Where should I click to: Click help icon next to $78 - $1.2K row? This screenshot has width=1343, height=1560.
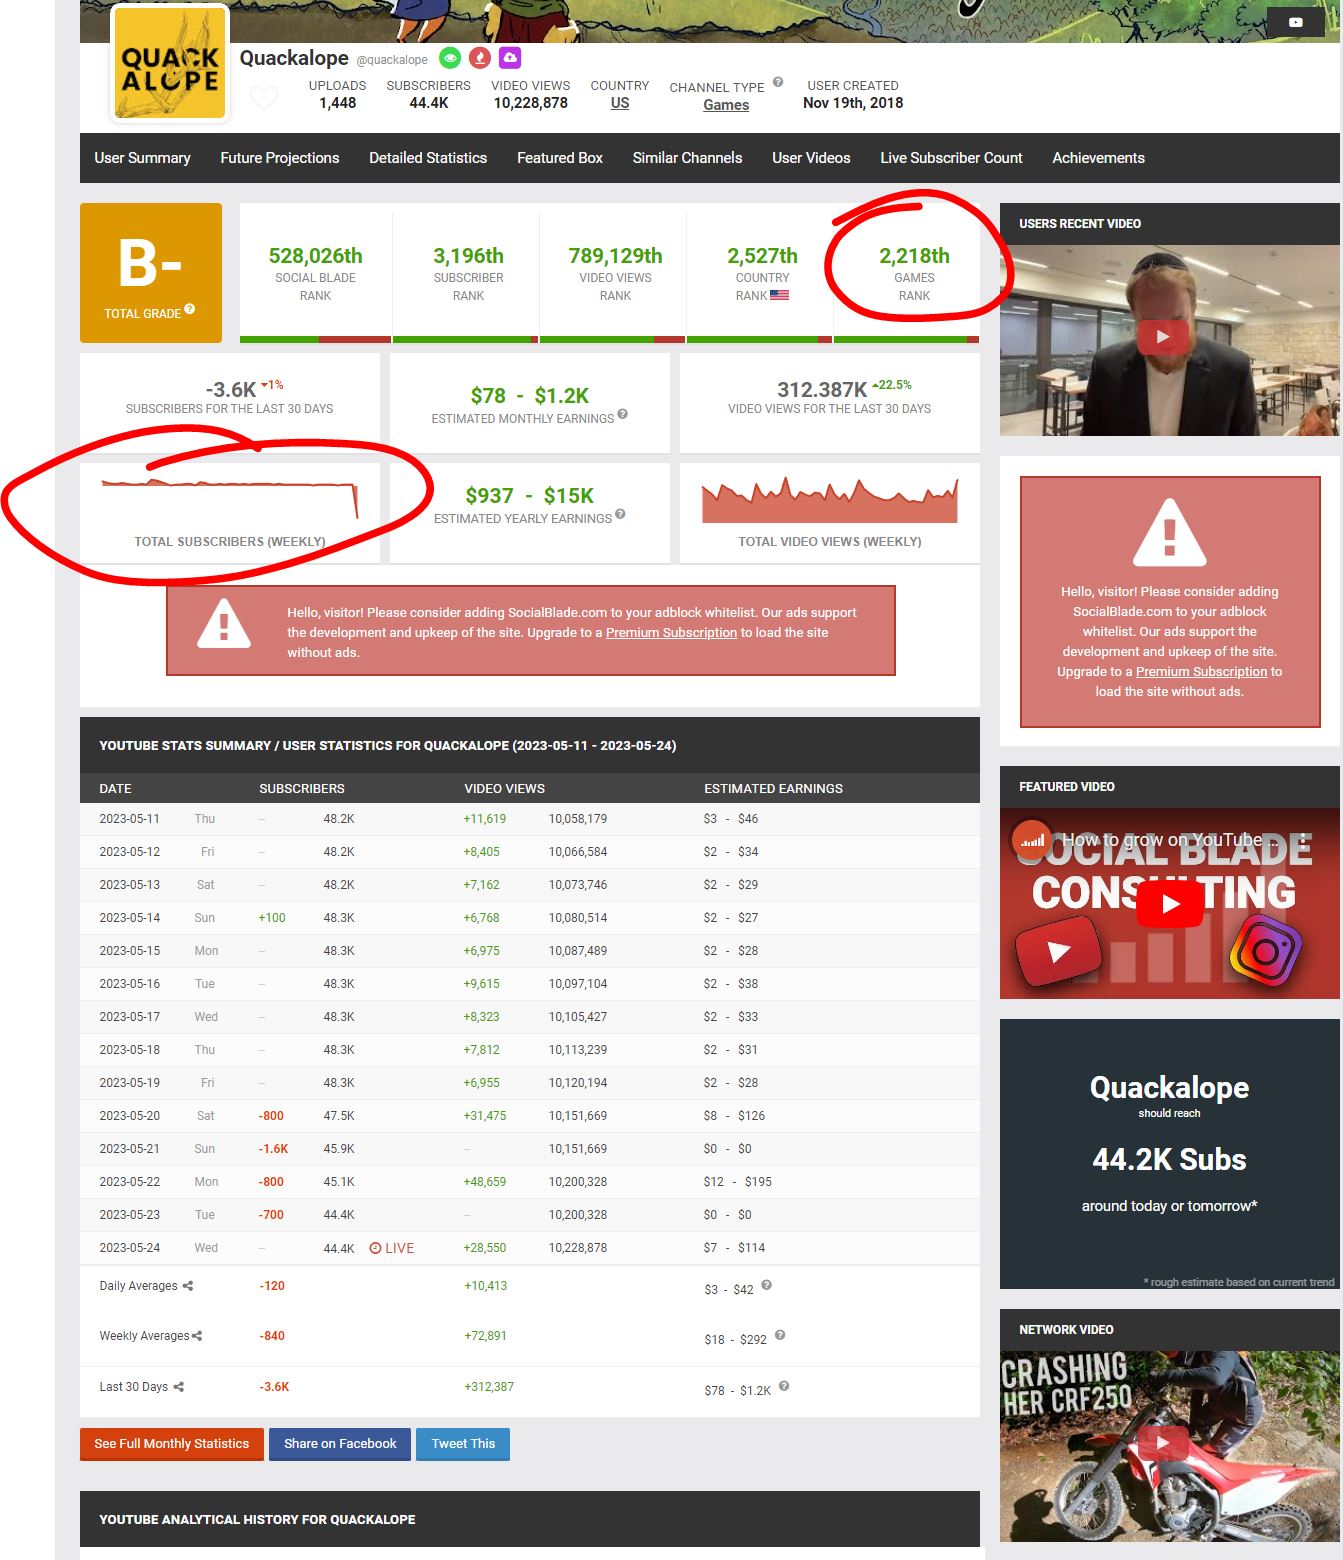(x=784, y=1386)
